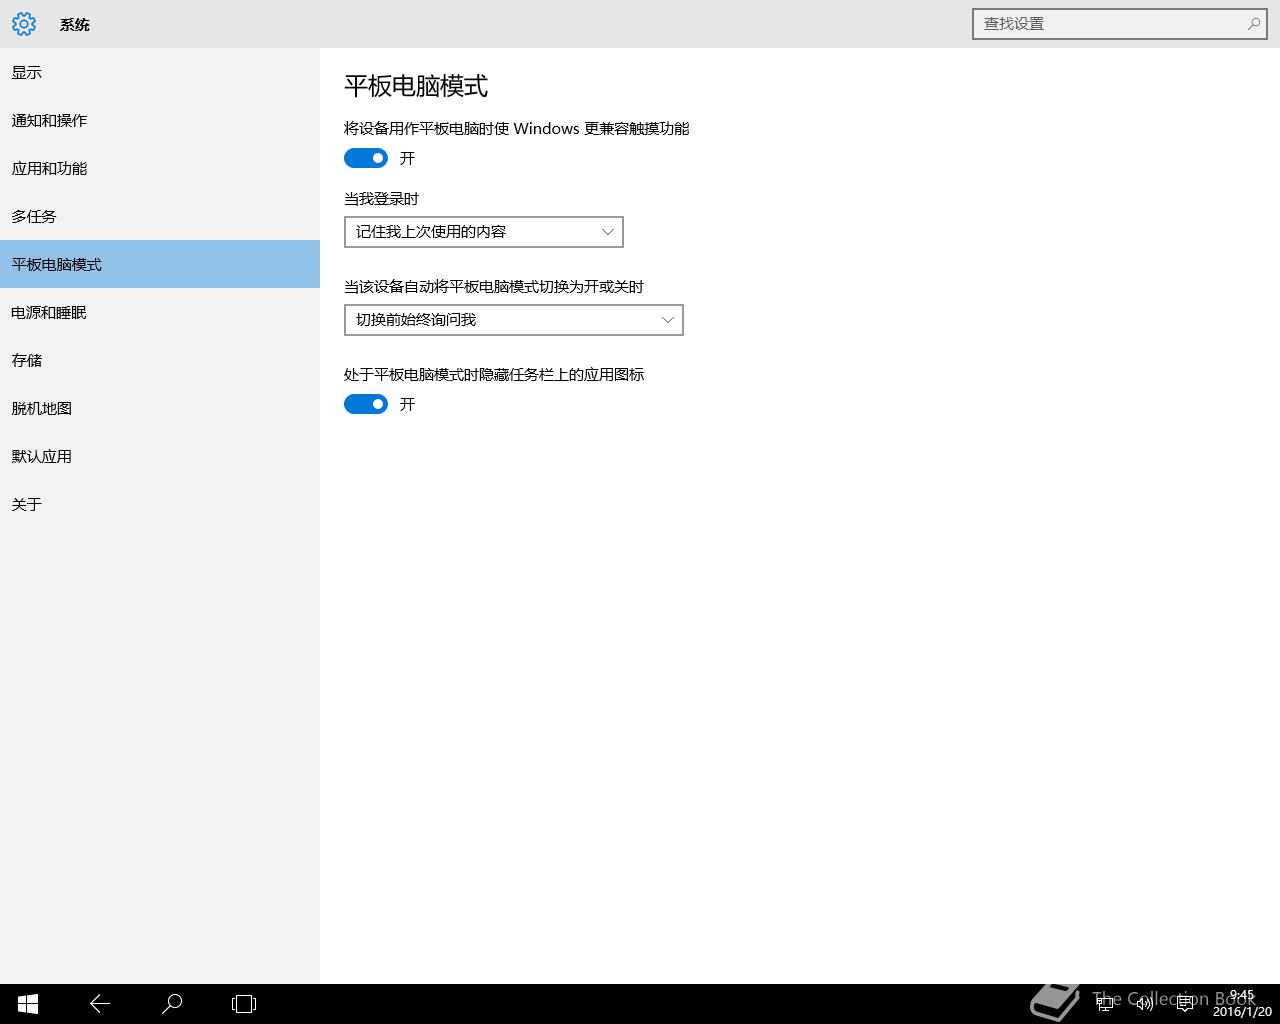Click the 处于平板电脑模式时隐藏任务栏上的应用图标 label
The height and width of the screenshot is (1024, 1280).
click(494, 375)
